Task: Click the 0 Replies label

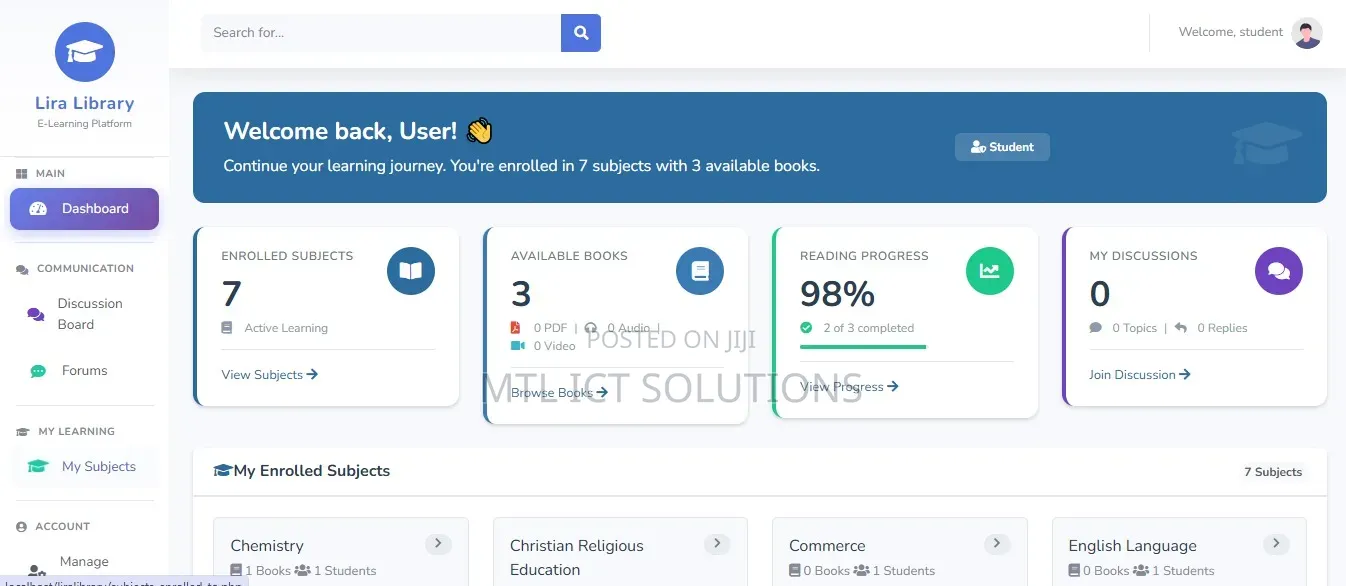Action: click(1222, 328)
